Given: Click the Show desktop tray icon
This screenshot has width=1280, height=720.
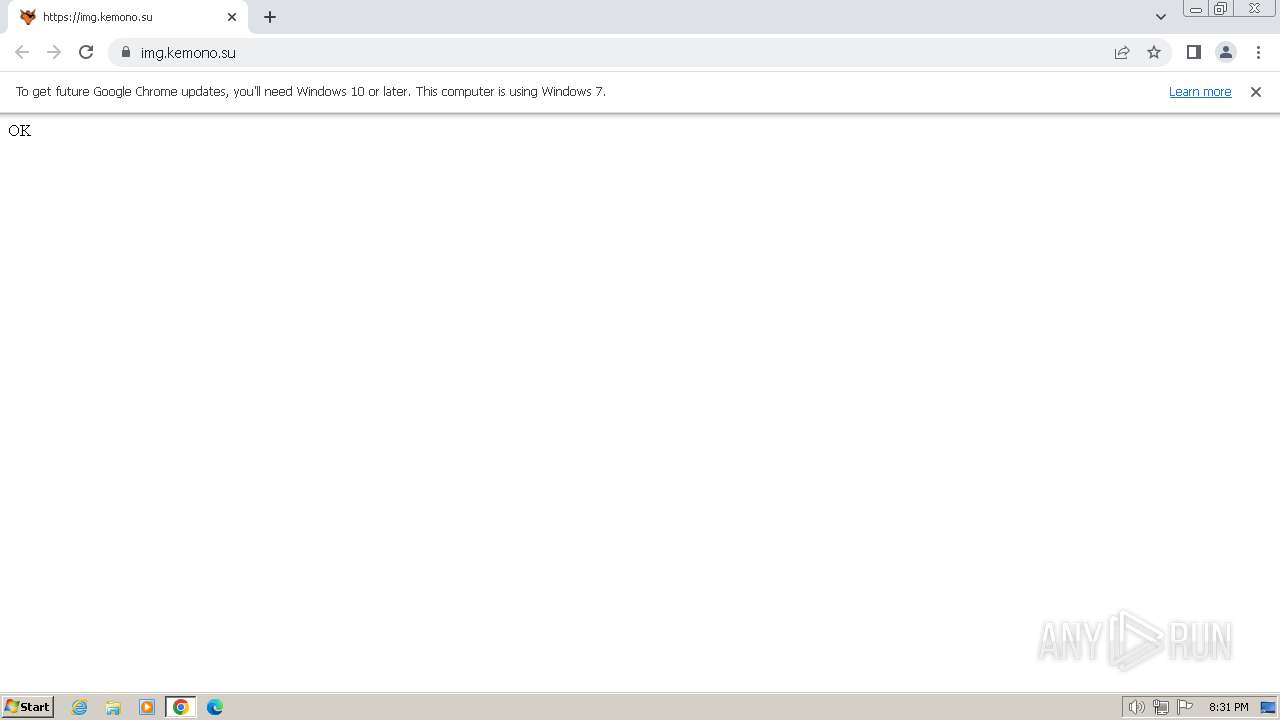Looking at the screenshot, I should click(x=1268, y=707).
